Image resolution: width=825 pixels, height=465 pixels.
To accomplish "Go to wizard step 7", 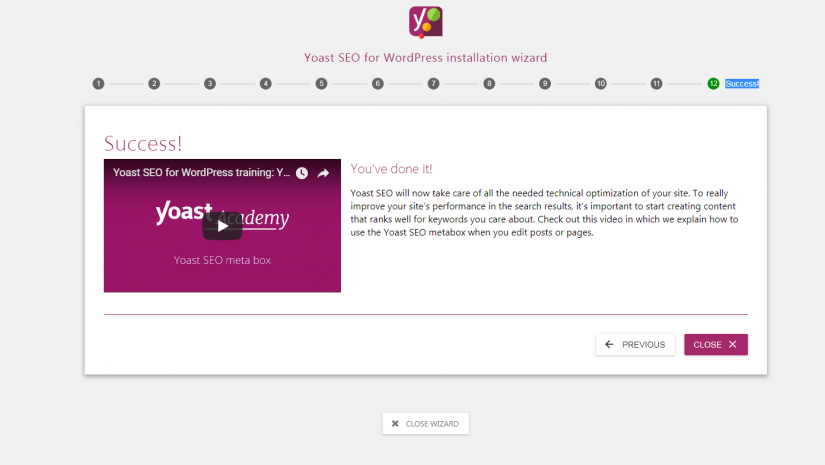I will (x=434, y=84).
